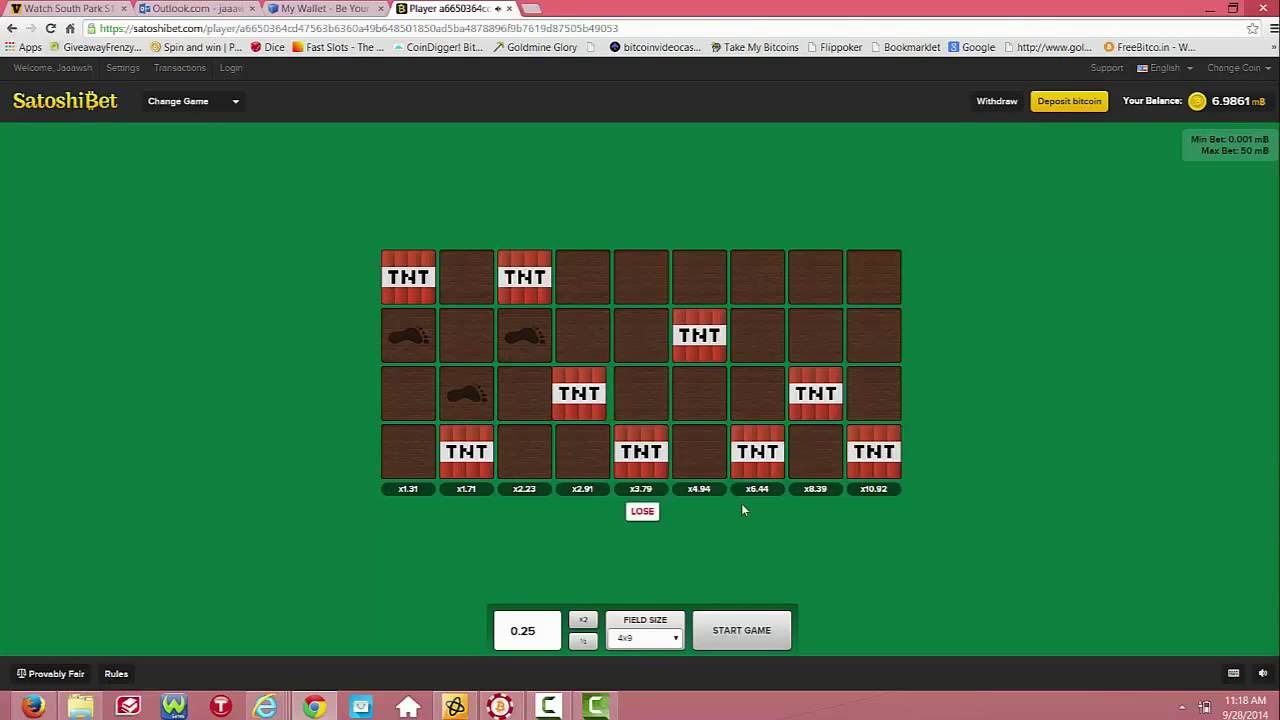The image size is (1280, 720).
Task: Click the Deposit bitcoin button
Action: (x=1069, y=101)
